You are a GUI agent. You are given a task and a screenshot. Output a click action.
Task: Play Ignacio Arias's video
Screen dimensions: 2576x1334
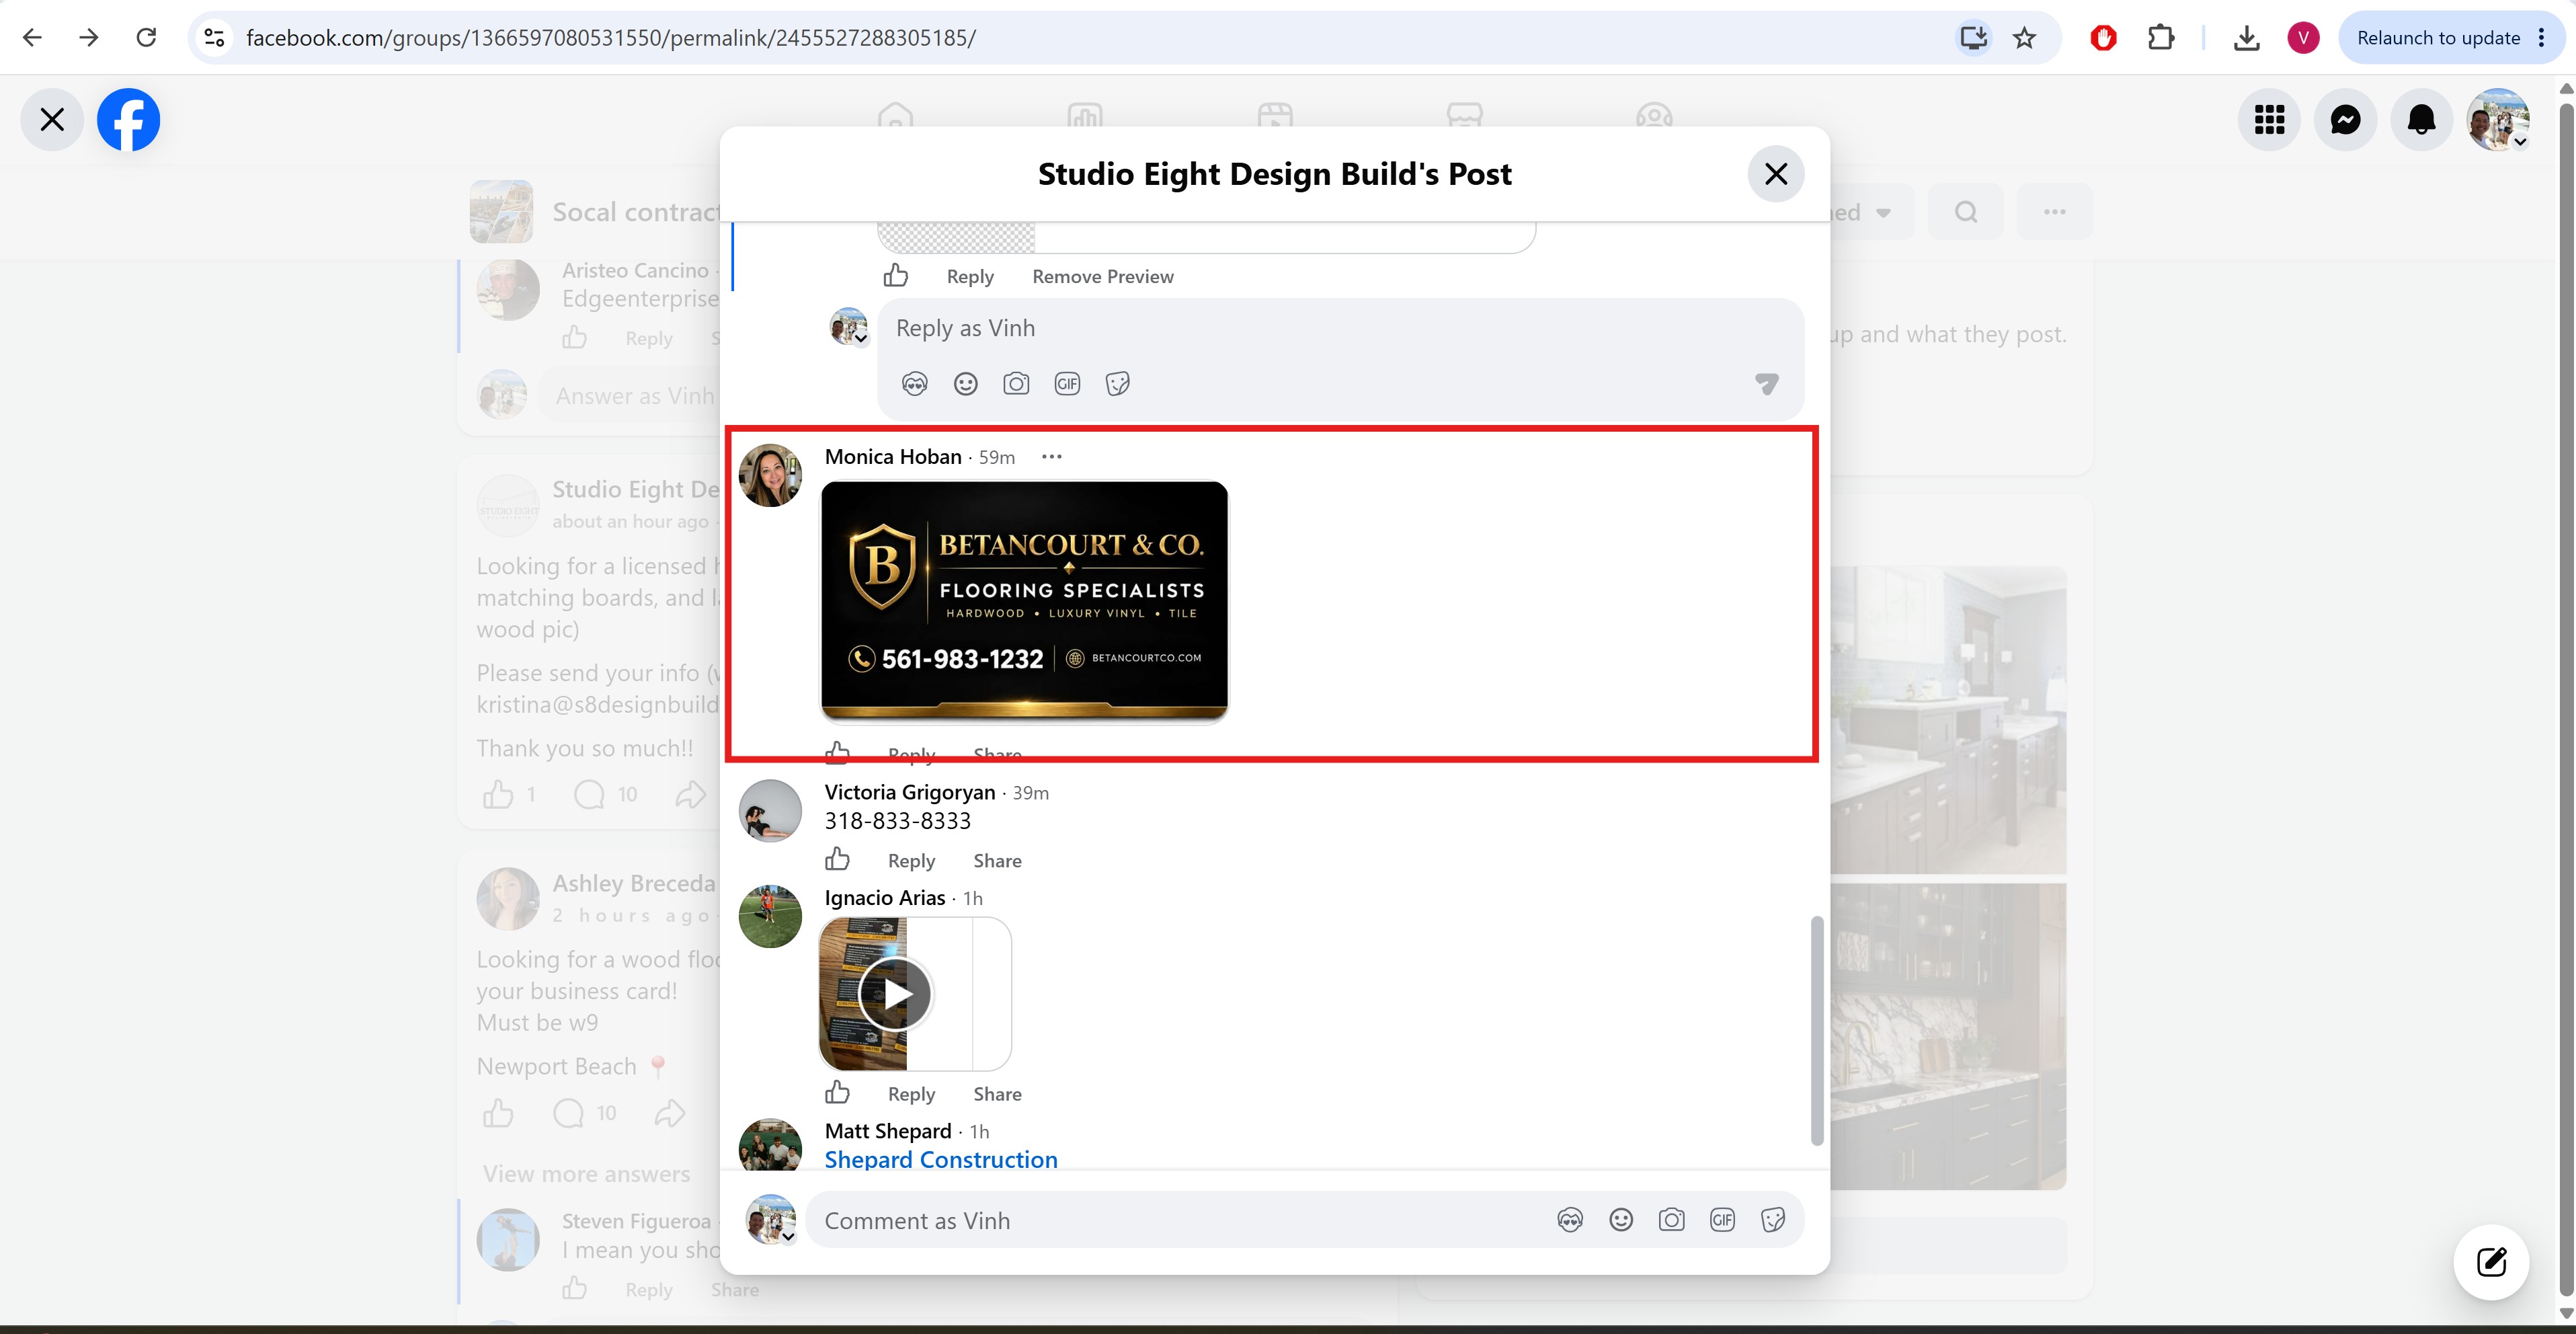tap(895, 994)
